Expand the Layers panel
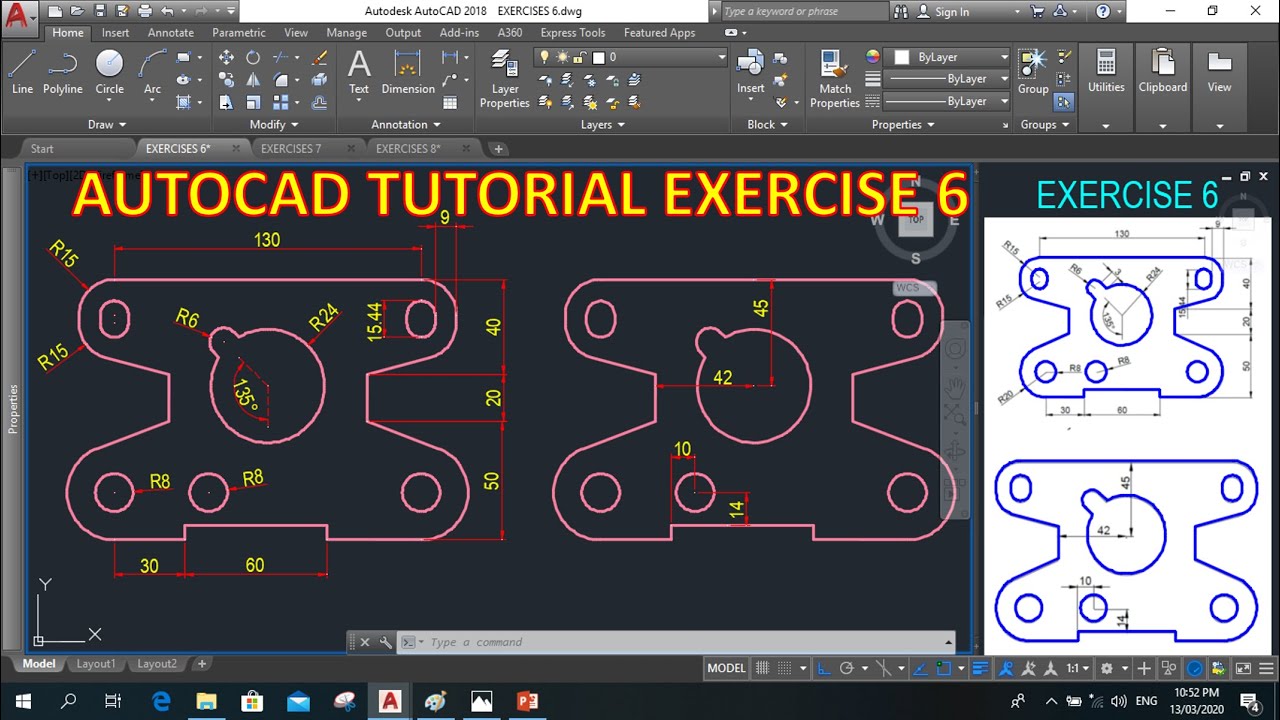Viewport: 1280px width, 720px height. pos(603,125)
